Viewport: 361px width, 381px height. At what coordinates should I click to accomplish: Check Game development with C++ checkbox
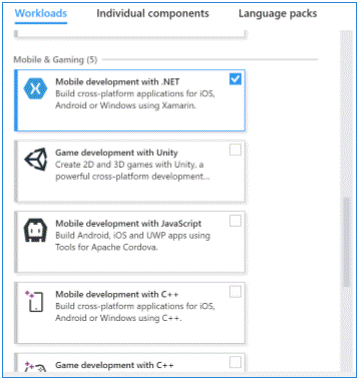pos(235,362)
